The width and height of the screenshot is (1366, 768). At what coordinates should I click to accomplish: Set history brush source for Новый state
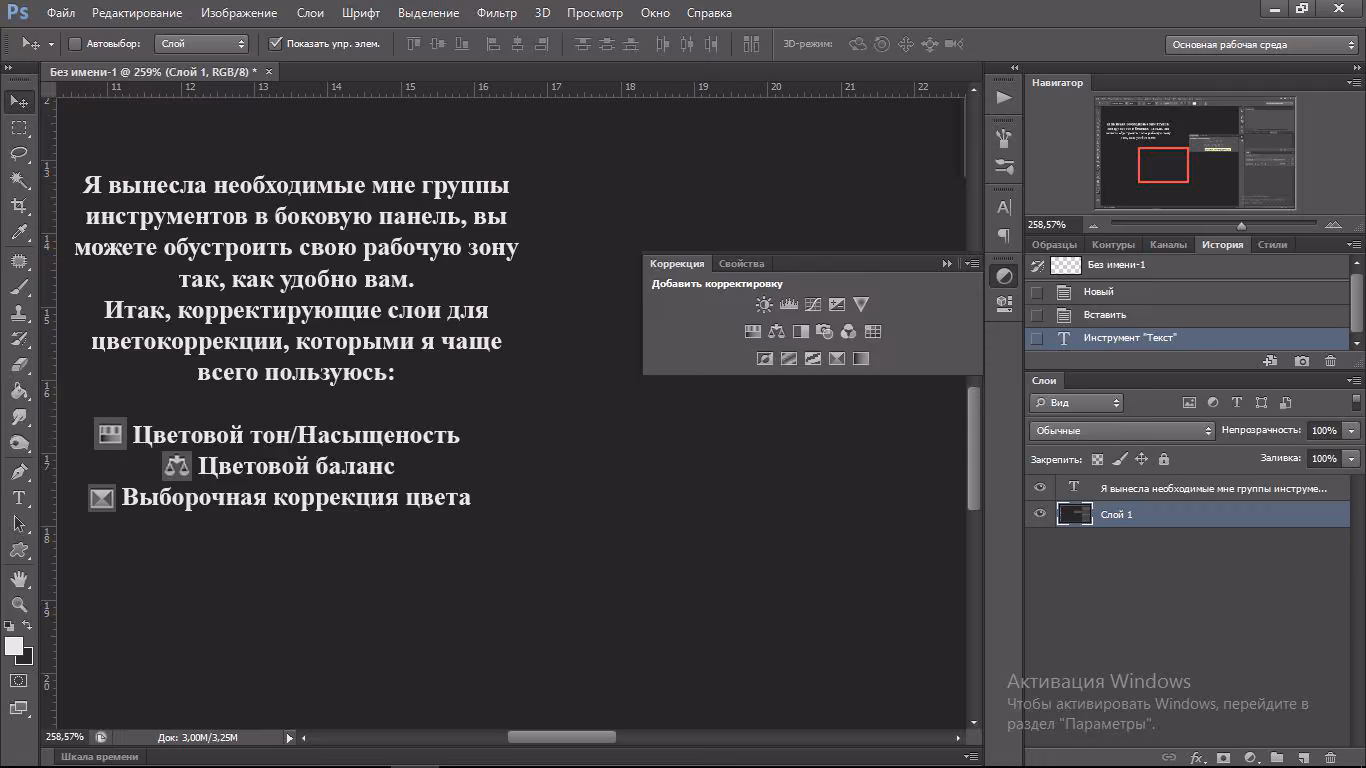(x=1036, y=292)
